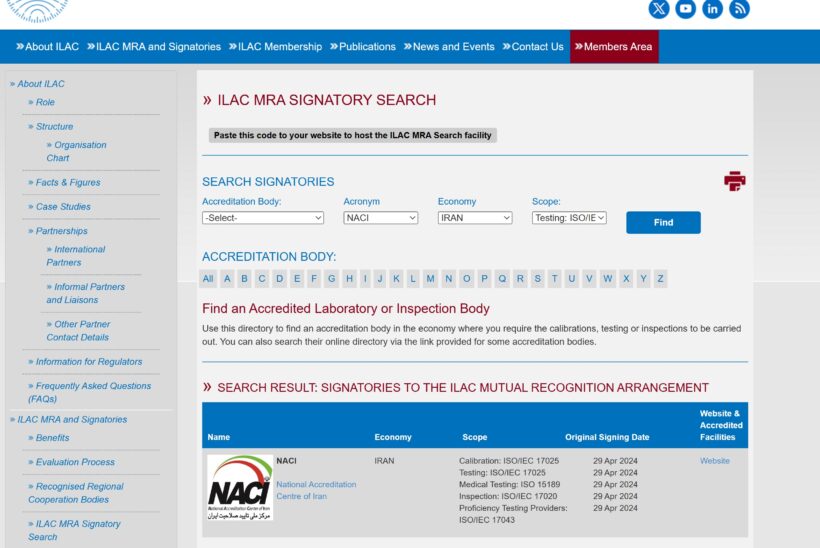820x548 pixels.
Task: Open the Publications menu item
Action: pyautogui.click(x=362, y=47)
